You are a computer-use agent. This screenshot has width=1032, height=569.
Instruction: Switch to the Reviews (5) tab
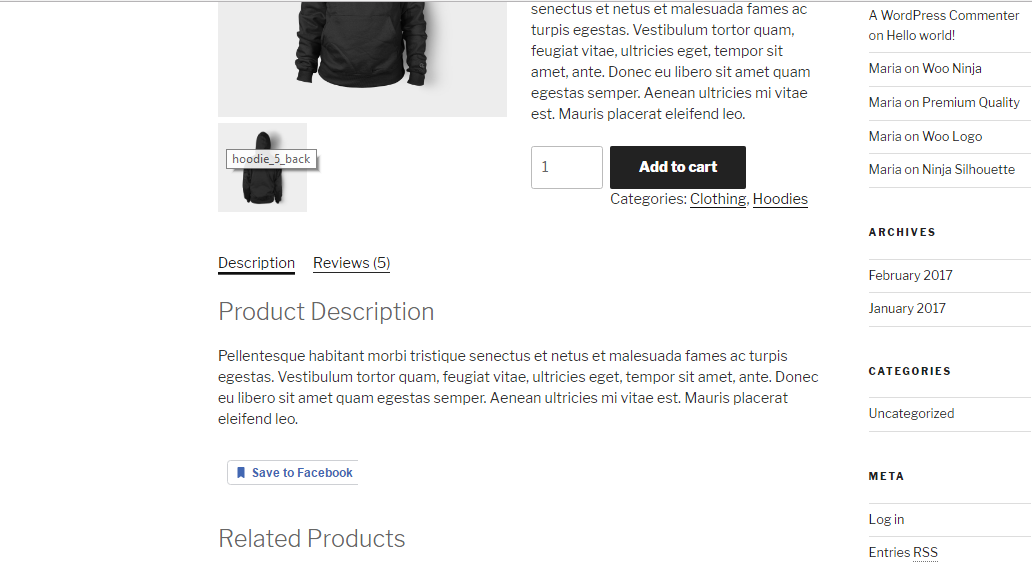point(351,263)
